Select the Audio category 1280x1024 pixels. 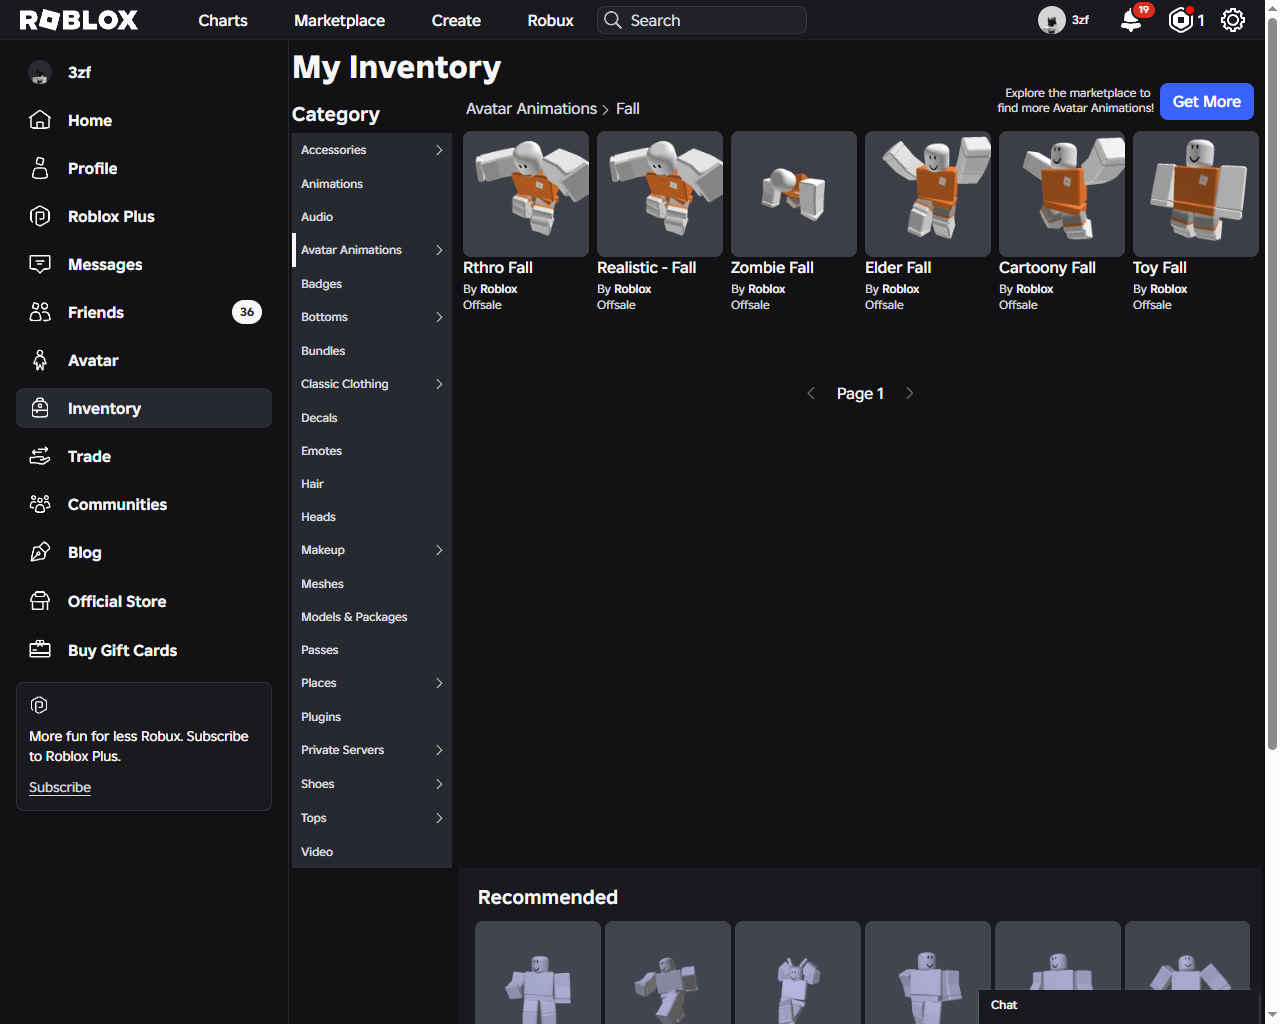tap(372, 217)
